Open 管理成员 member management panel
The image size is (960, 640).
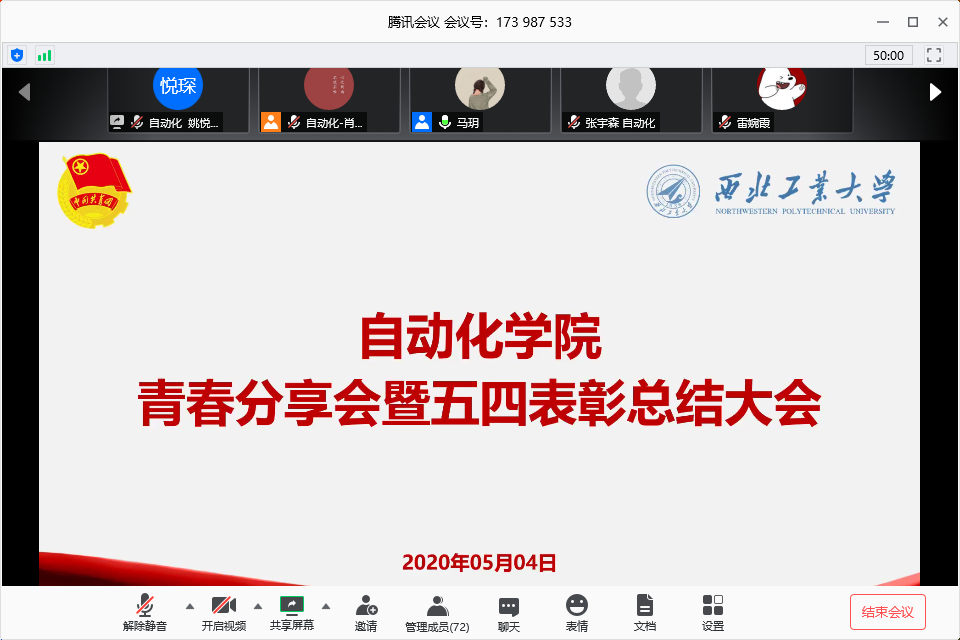pos(437,612)
